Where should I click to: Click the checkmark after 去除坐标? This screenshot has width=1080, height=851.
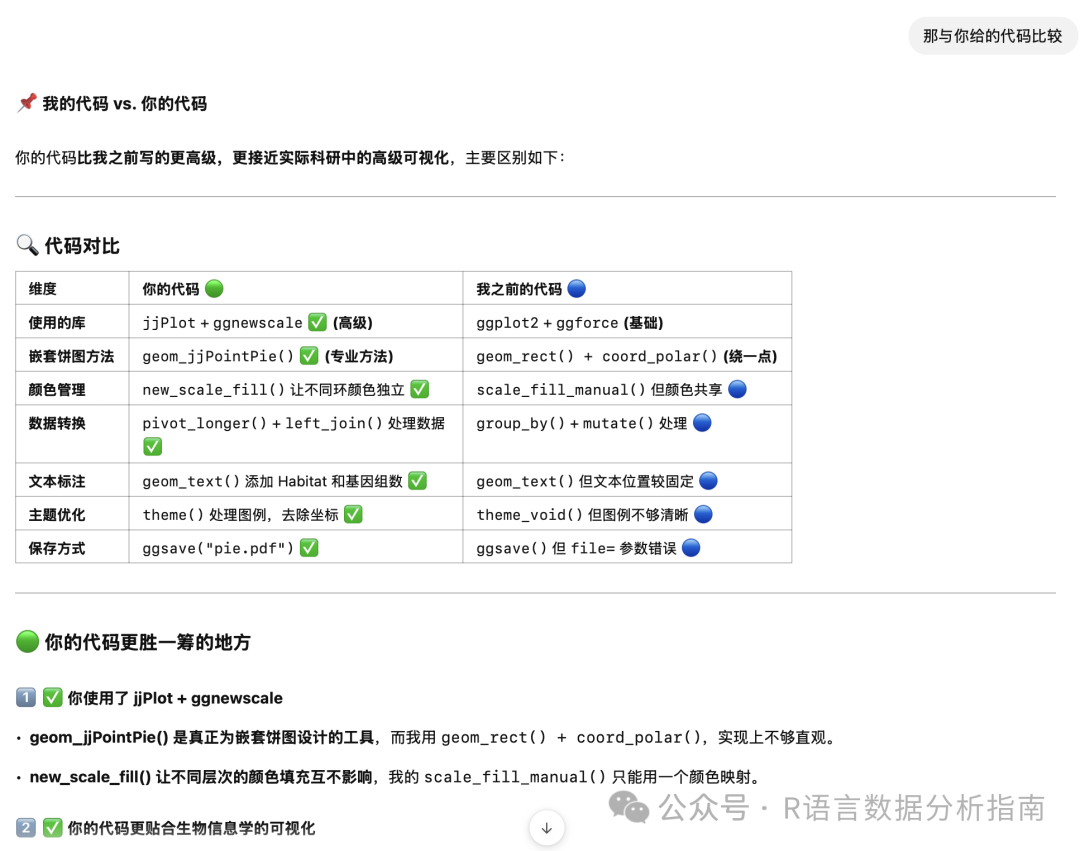click(x=353, y=514)
